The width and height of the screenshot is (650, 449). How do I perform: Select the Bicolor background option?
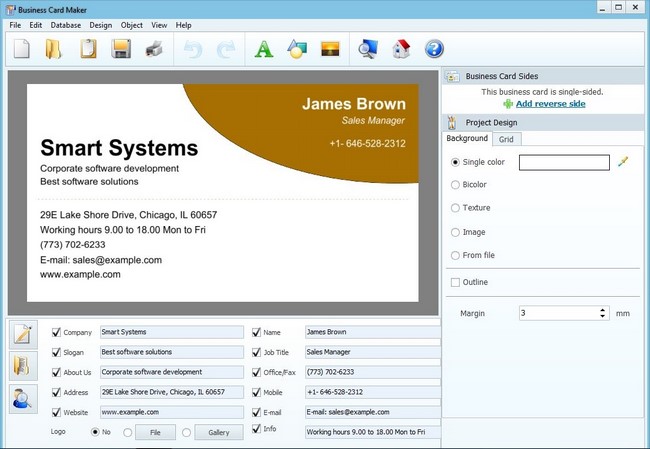click(456, 184)
